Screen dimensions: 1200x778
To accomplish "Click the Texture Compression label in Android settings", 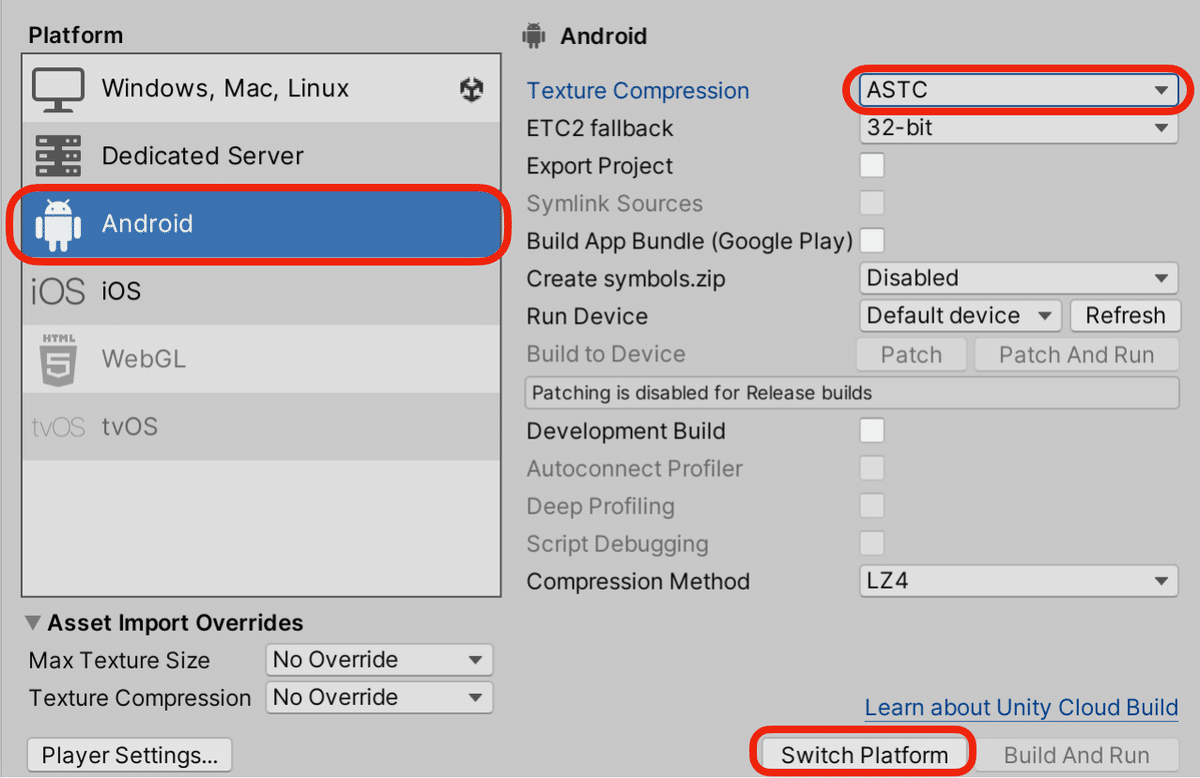I will click(x=638, y=90).
